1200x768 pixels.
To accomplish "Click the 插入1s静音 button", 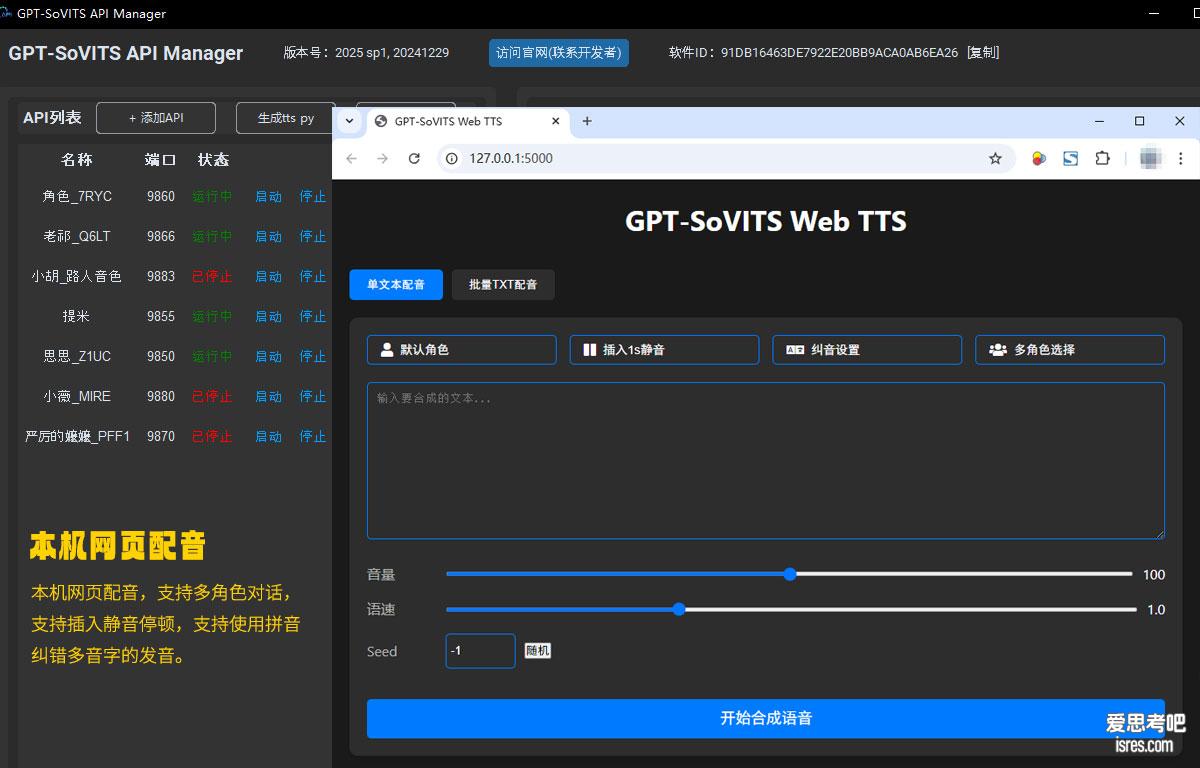I will [x=664, y=350].
